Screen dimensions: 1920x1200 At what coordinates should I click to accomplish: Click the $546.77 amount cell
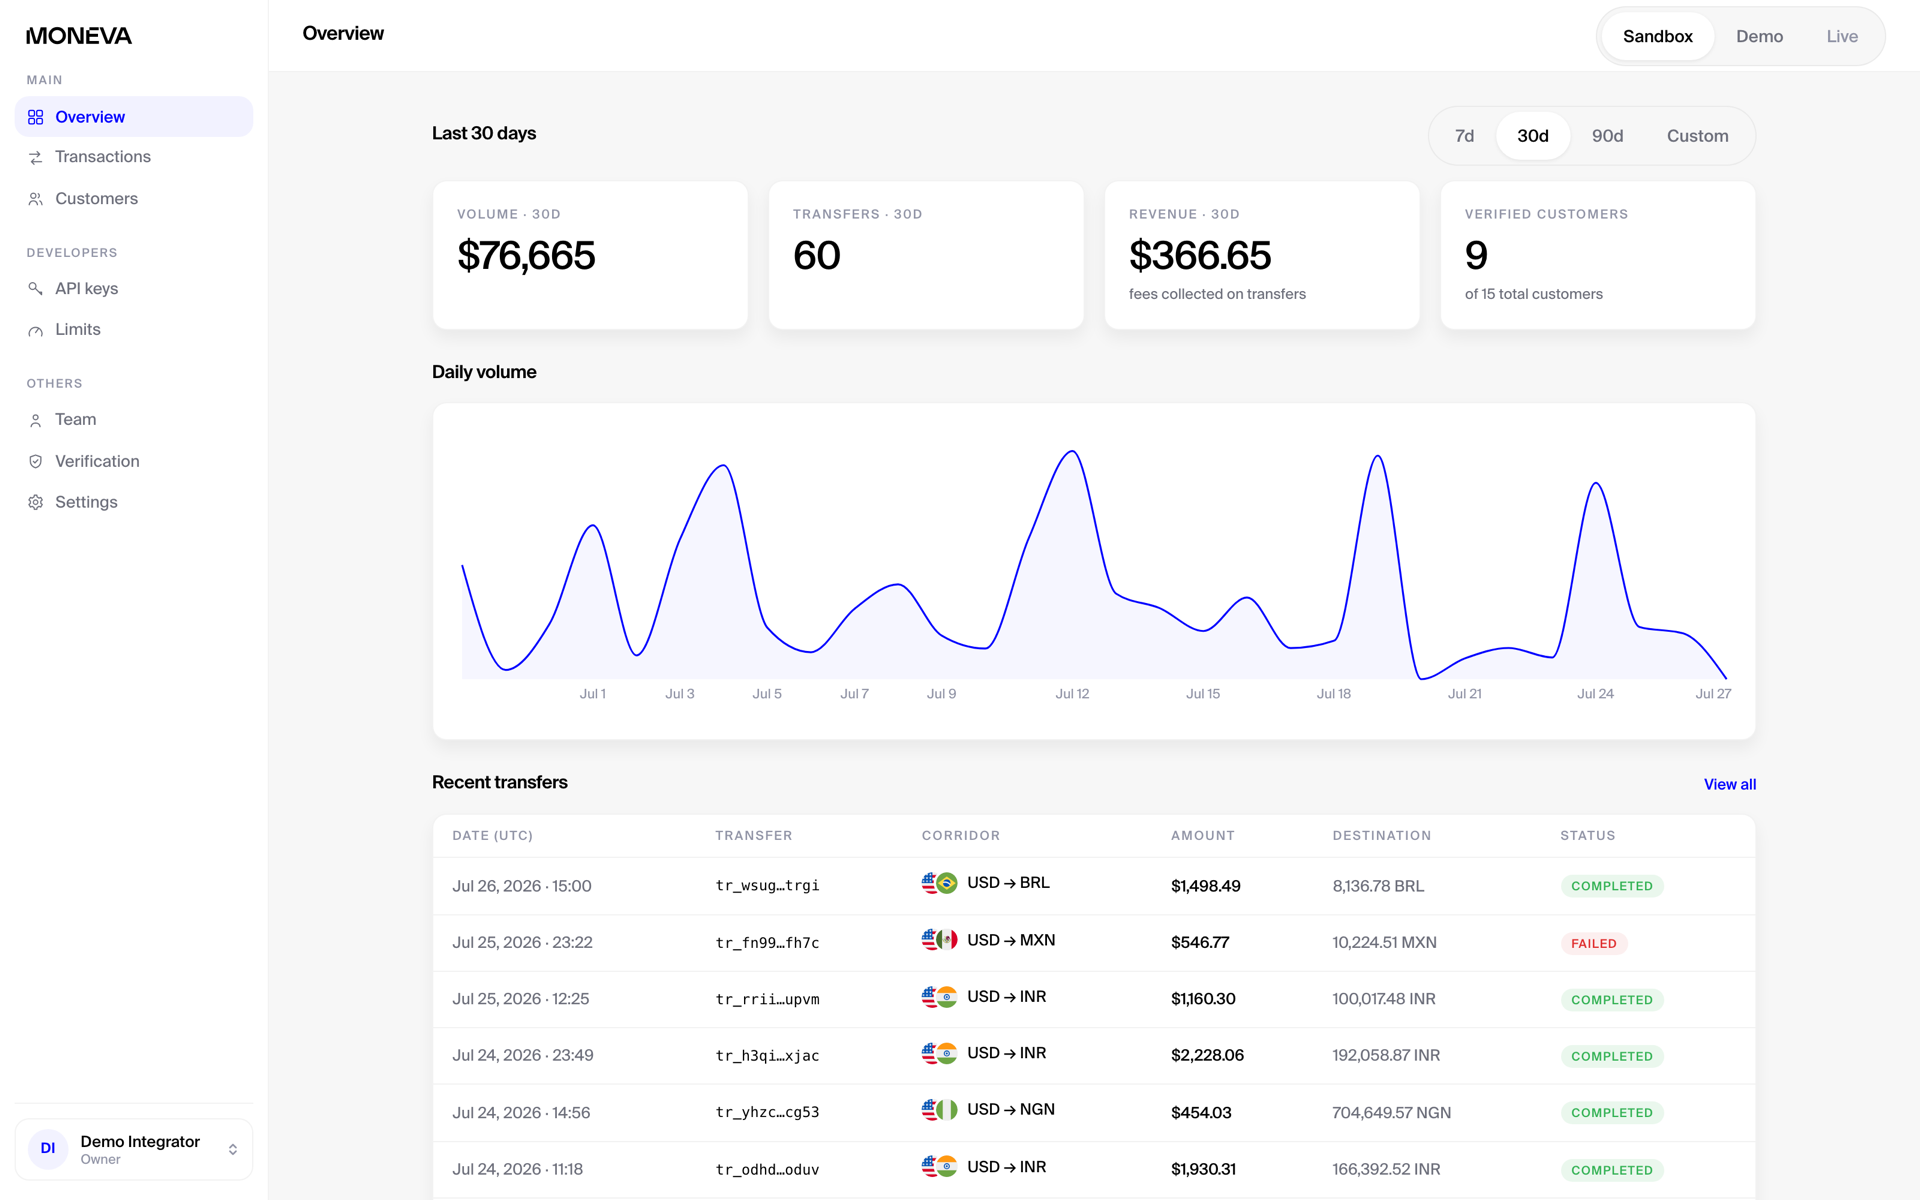coord(1200,942)
